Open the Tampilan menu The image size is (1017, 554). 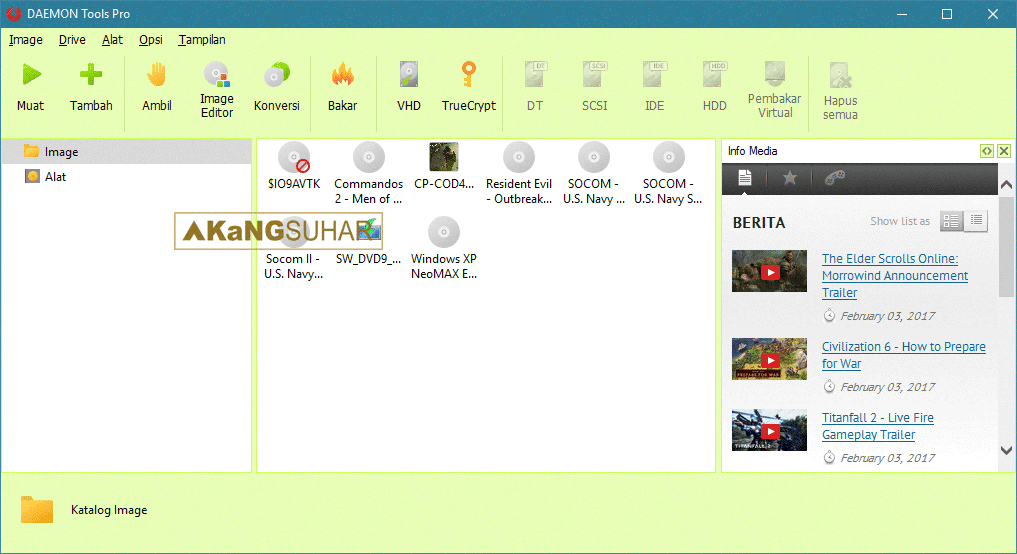[202, 40]
